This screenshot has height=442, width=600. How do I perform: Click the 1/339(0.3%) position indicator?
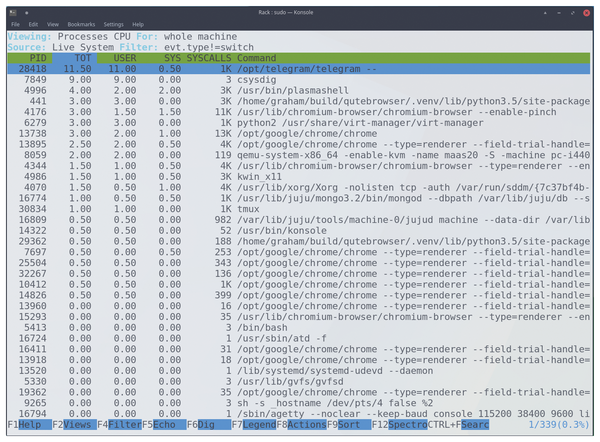(x=559, y=425)
